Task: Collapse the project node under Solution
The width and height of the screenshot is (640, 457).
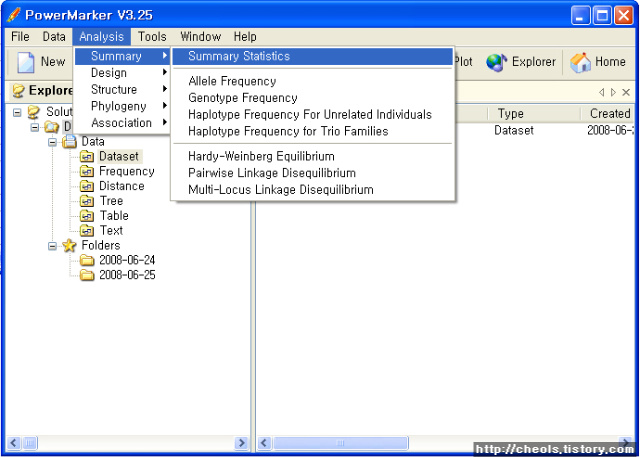Action: click(34, 127)
